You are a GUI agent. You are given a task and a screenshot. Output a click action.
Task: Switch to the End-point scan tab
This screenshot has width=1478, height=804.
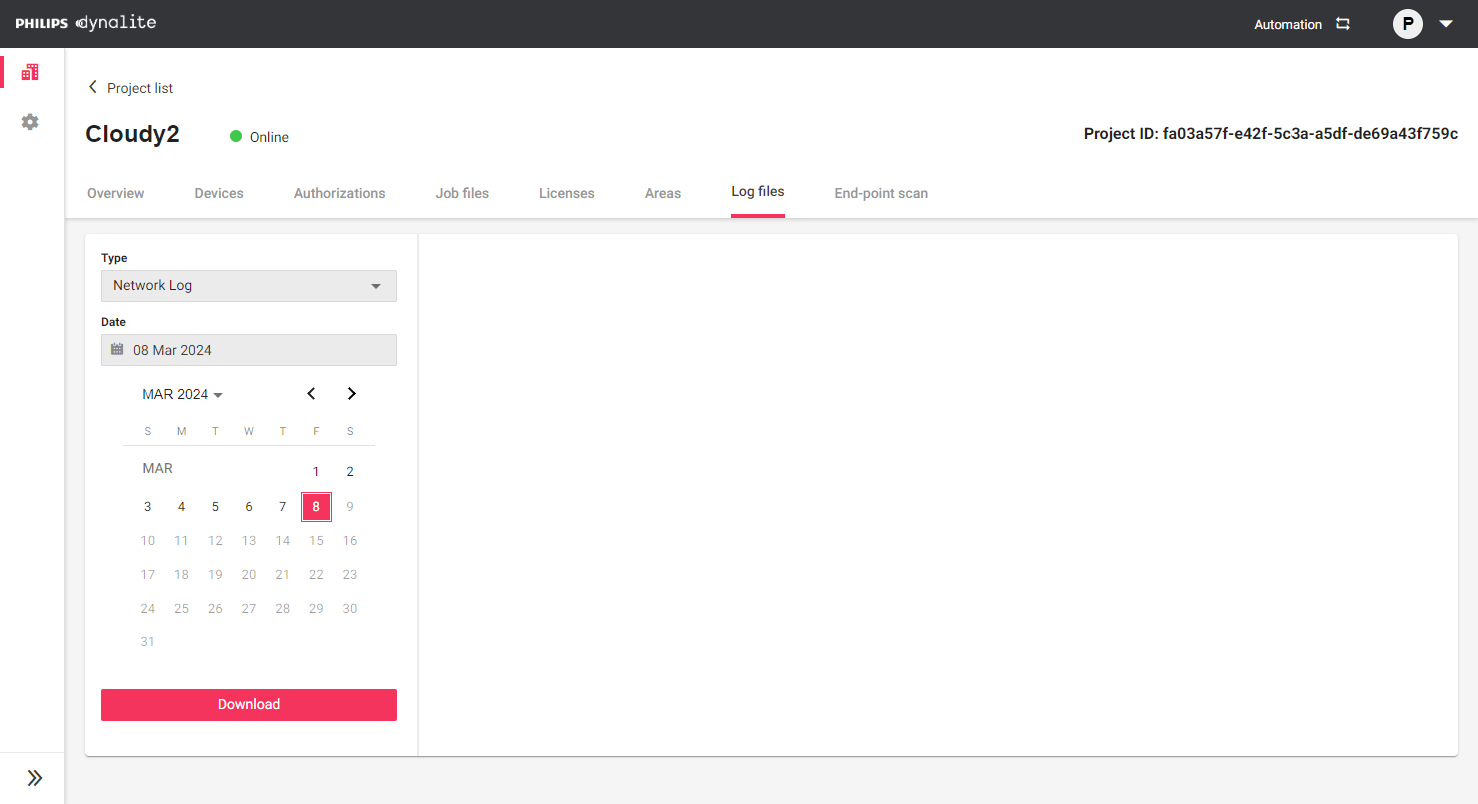881,193
